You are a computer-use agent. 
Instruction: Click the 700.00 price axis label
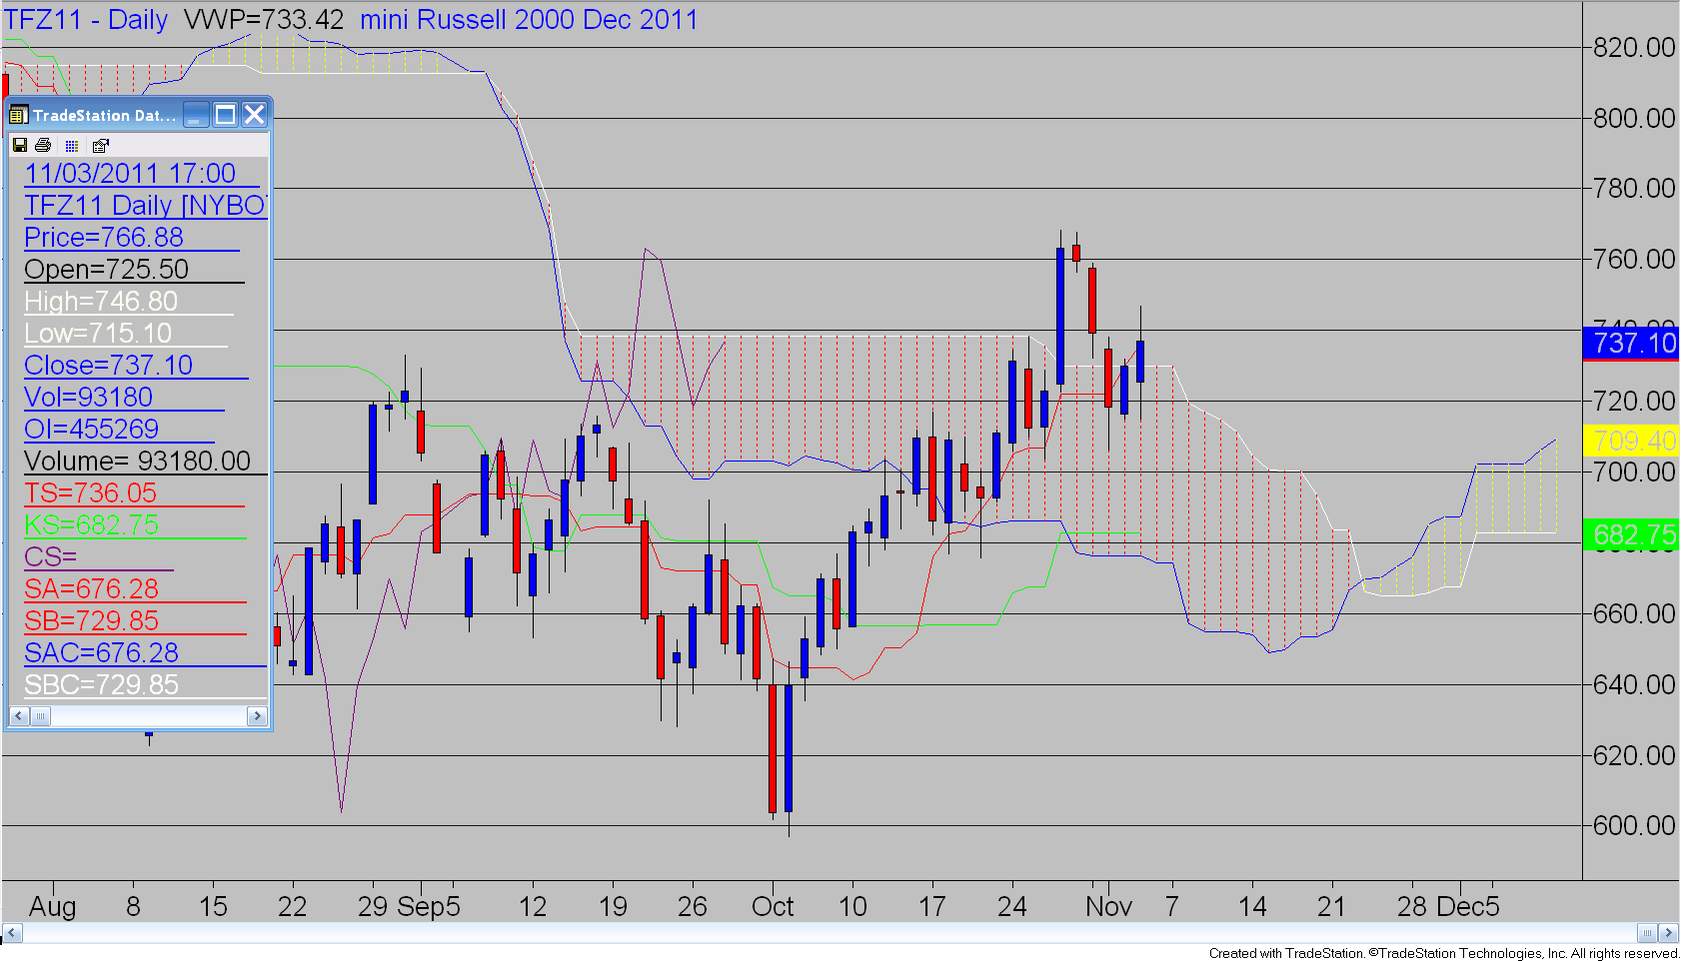1634,472
